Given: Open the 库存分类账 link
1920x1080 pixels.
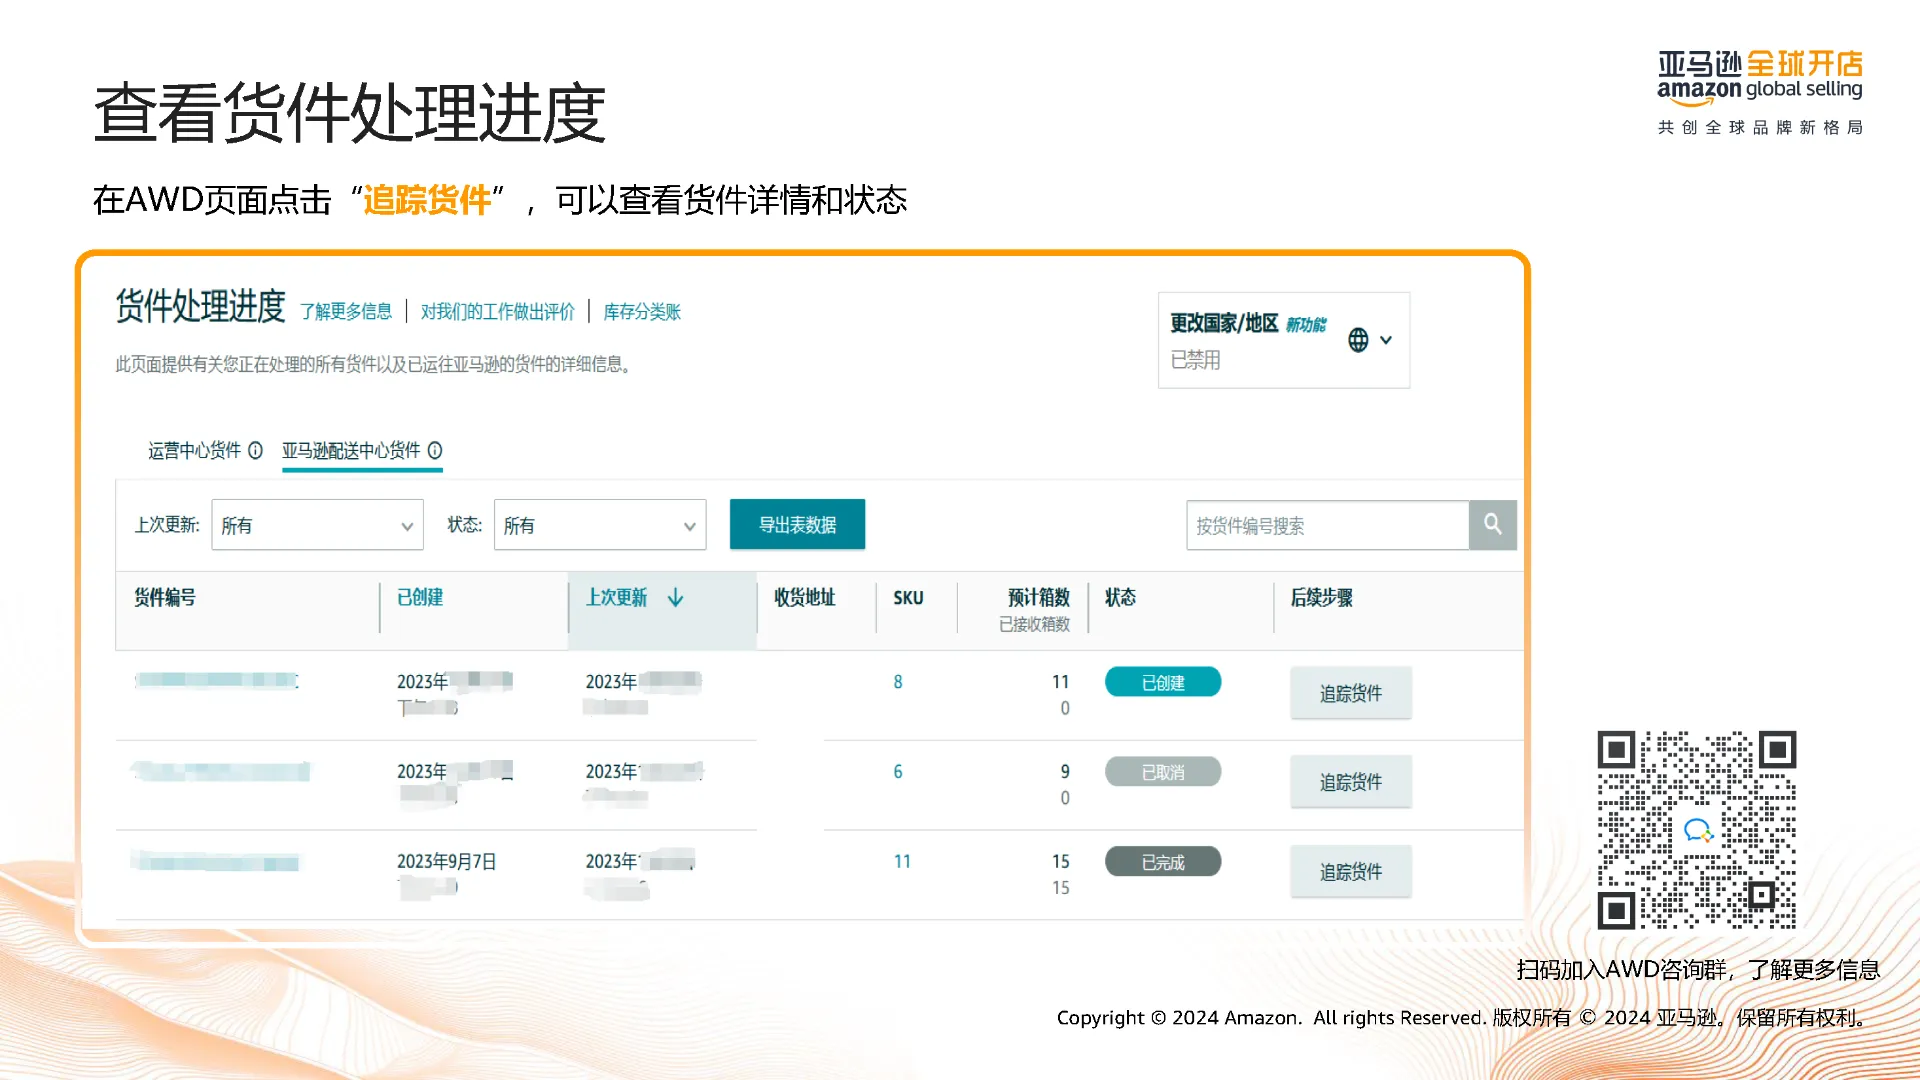Looking at the screenshot, I should 641,312.
